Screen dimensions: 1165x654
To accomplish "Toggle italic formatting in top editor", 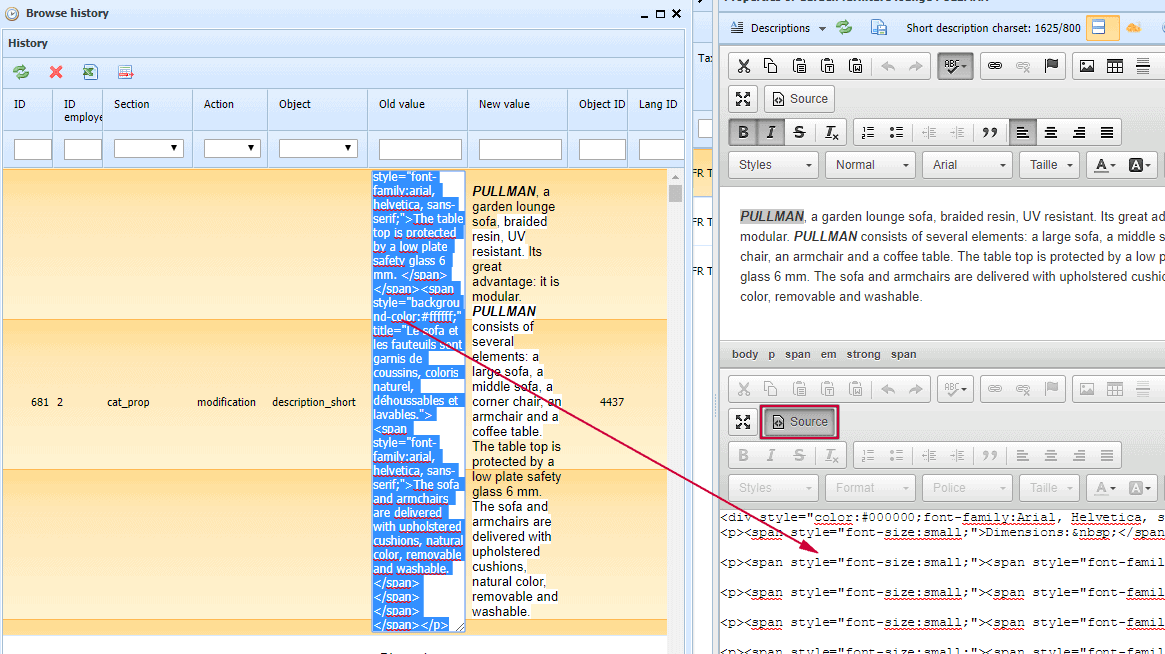I will click(771, 132).
